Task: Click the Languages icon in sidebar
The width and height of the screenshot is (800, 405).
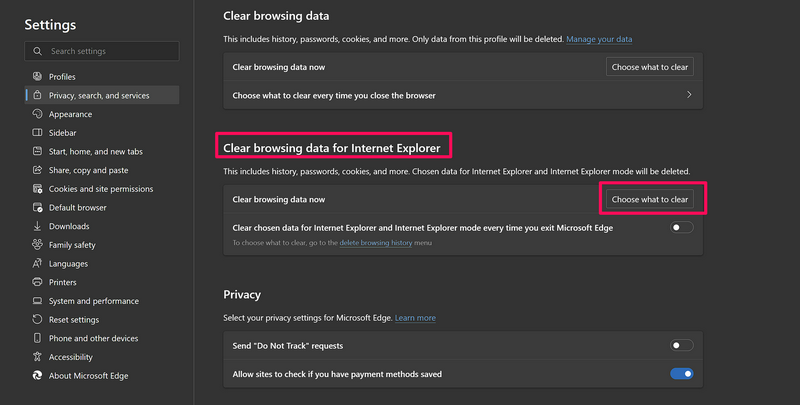Action: tap(37, 264)
